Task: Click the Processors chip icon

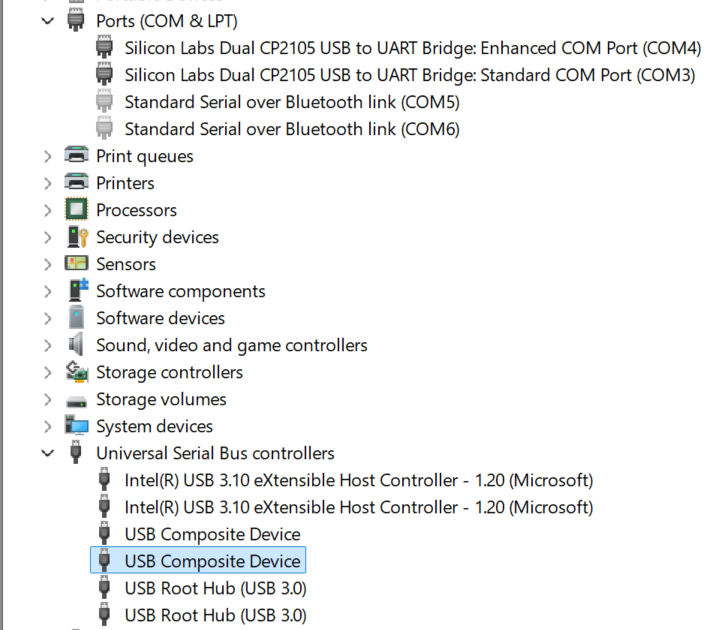Action: pyautogui.click(x=76, y=210)
